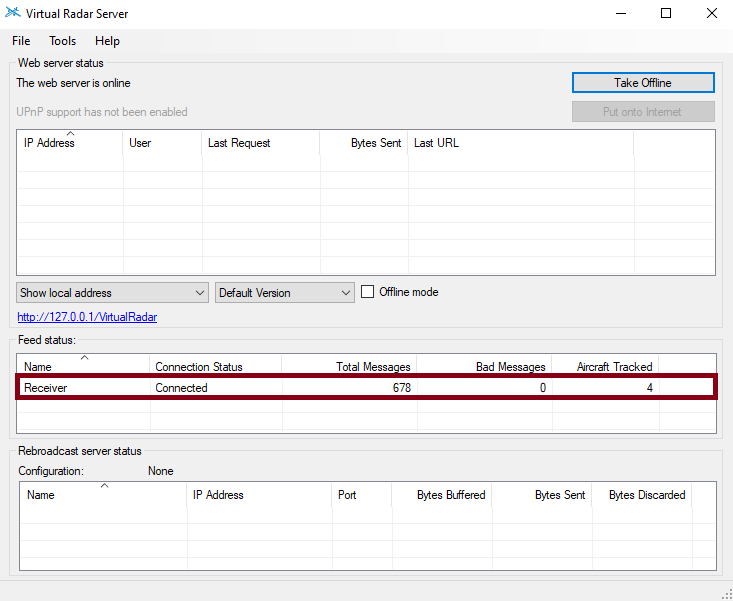Click the Take Offline button
This screenshot has width=733, height=601.
coord(643,83)
